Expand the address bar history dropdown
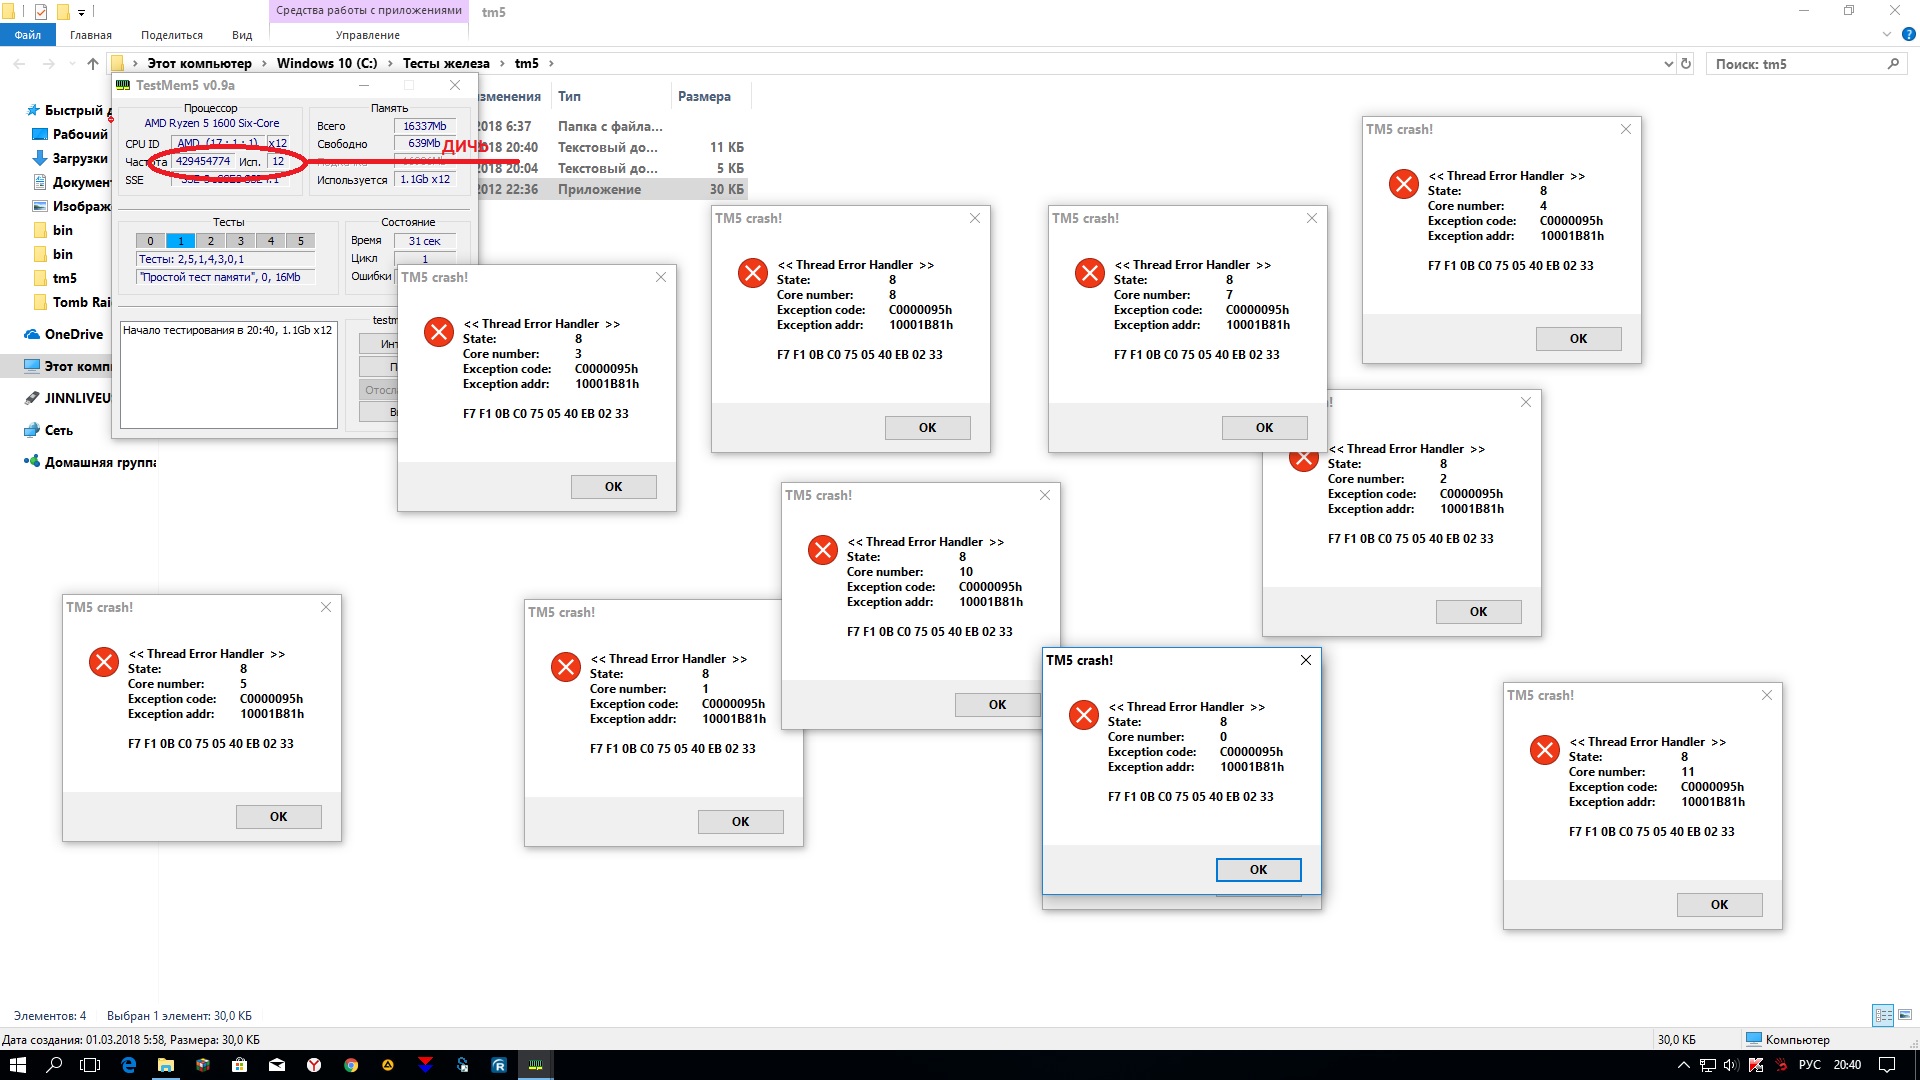 coord(1668,64)
